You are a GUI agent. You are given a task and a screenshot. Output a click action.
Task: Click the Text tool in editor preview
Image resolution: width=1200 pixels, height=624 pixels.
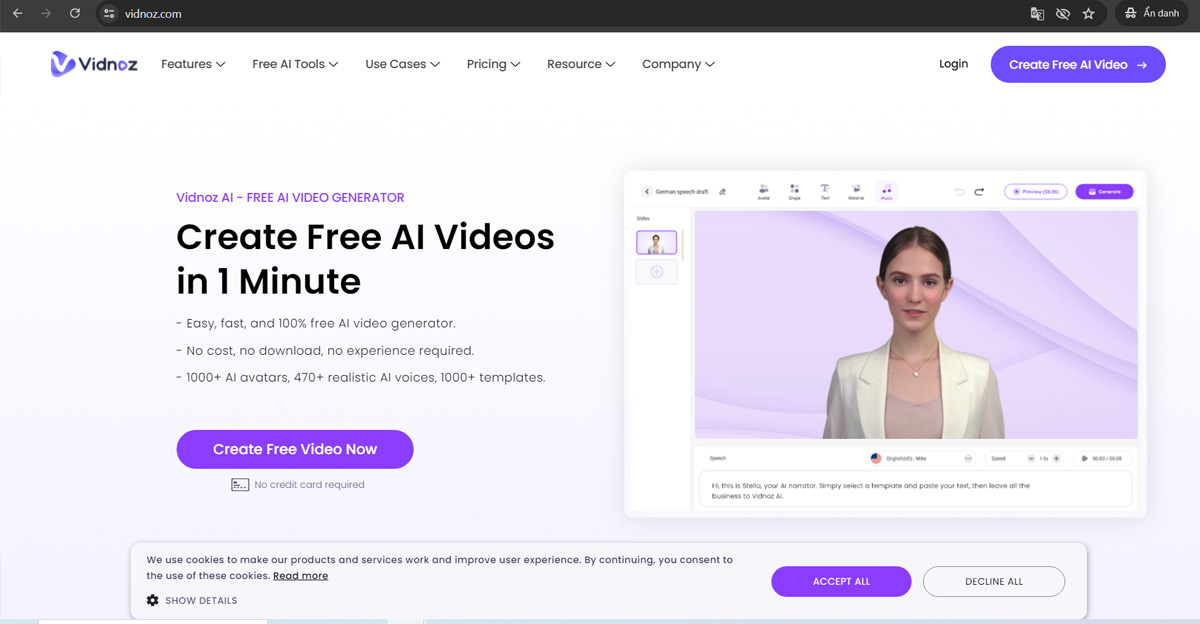click(825, 191)
